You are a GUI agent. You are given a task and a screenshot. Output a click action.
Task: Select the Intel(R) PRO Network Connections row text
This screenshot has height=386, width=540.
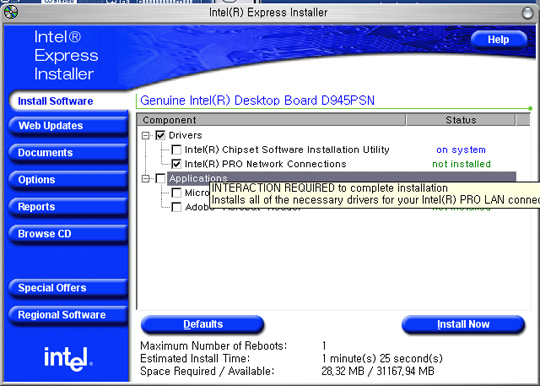tap(265, 164)
